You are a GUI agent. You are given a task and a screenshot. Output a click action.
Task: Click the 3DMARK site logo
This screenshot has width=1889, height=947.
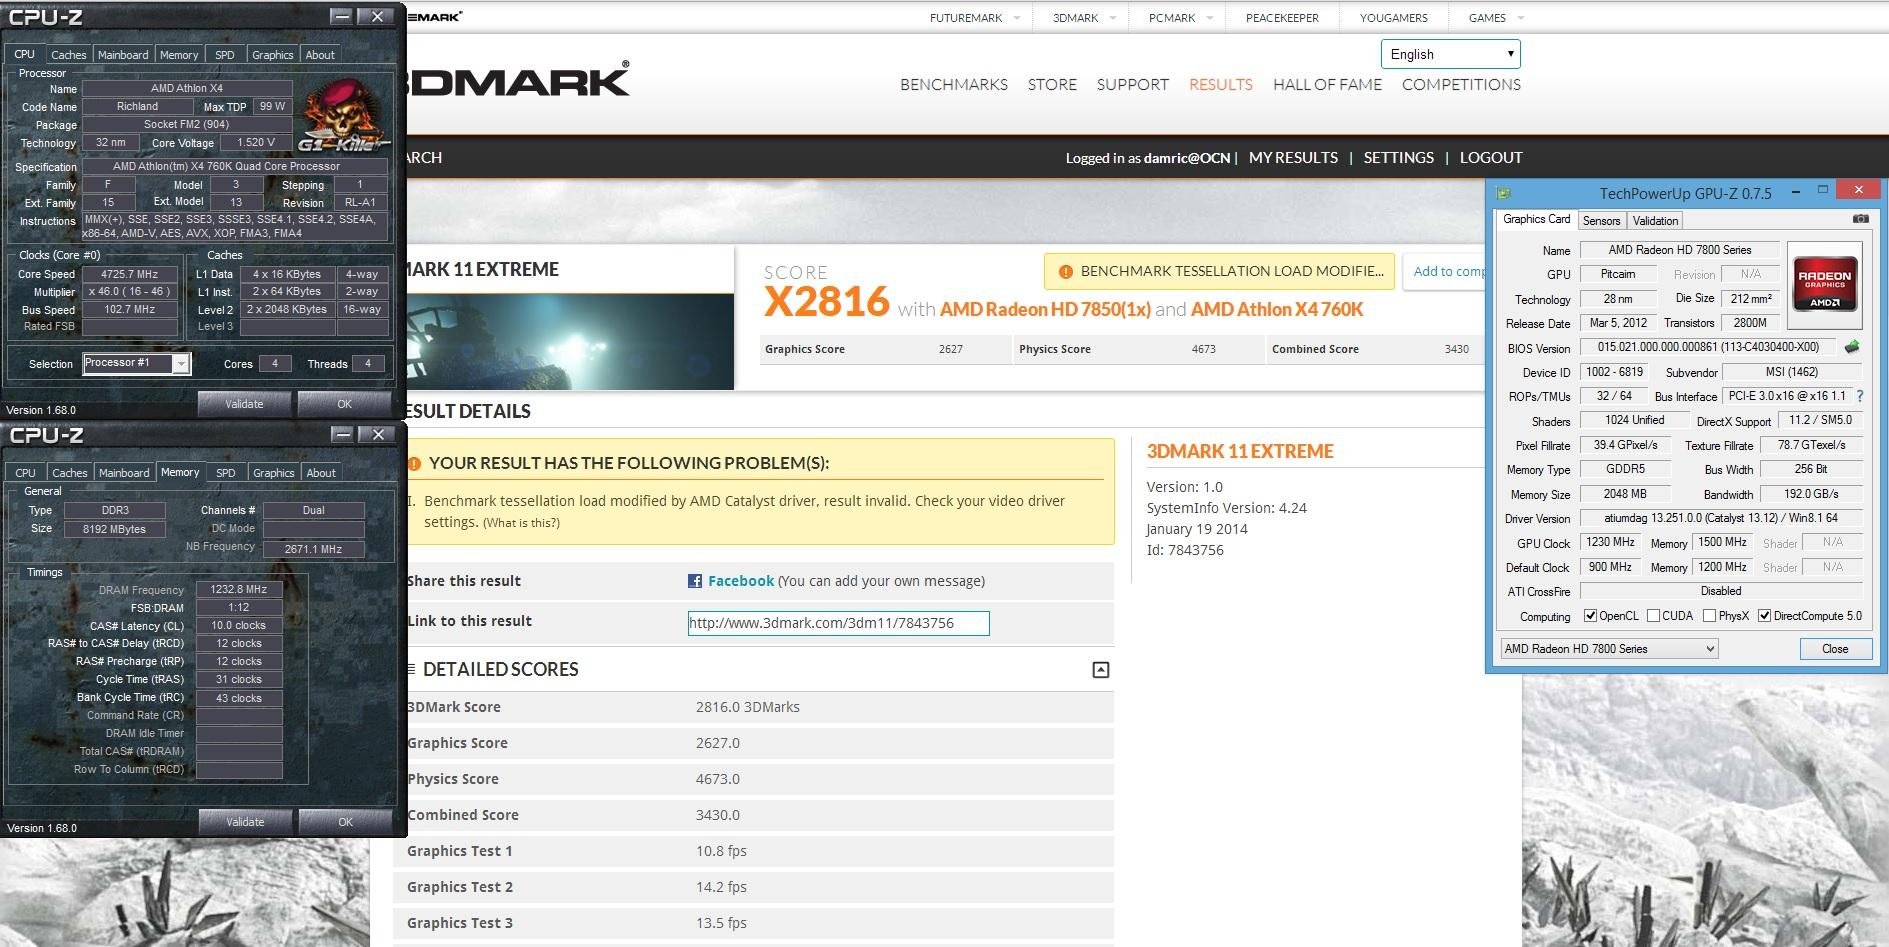click(517, 80)
